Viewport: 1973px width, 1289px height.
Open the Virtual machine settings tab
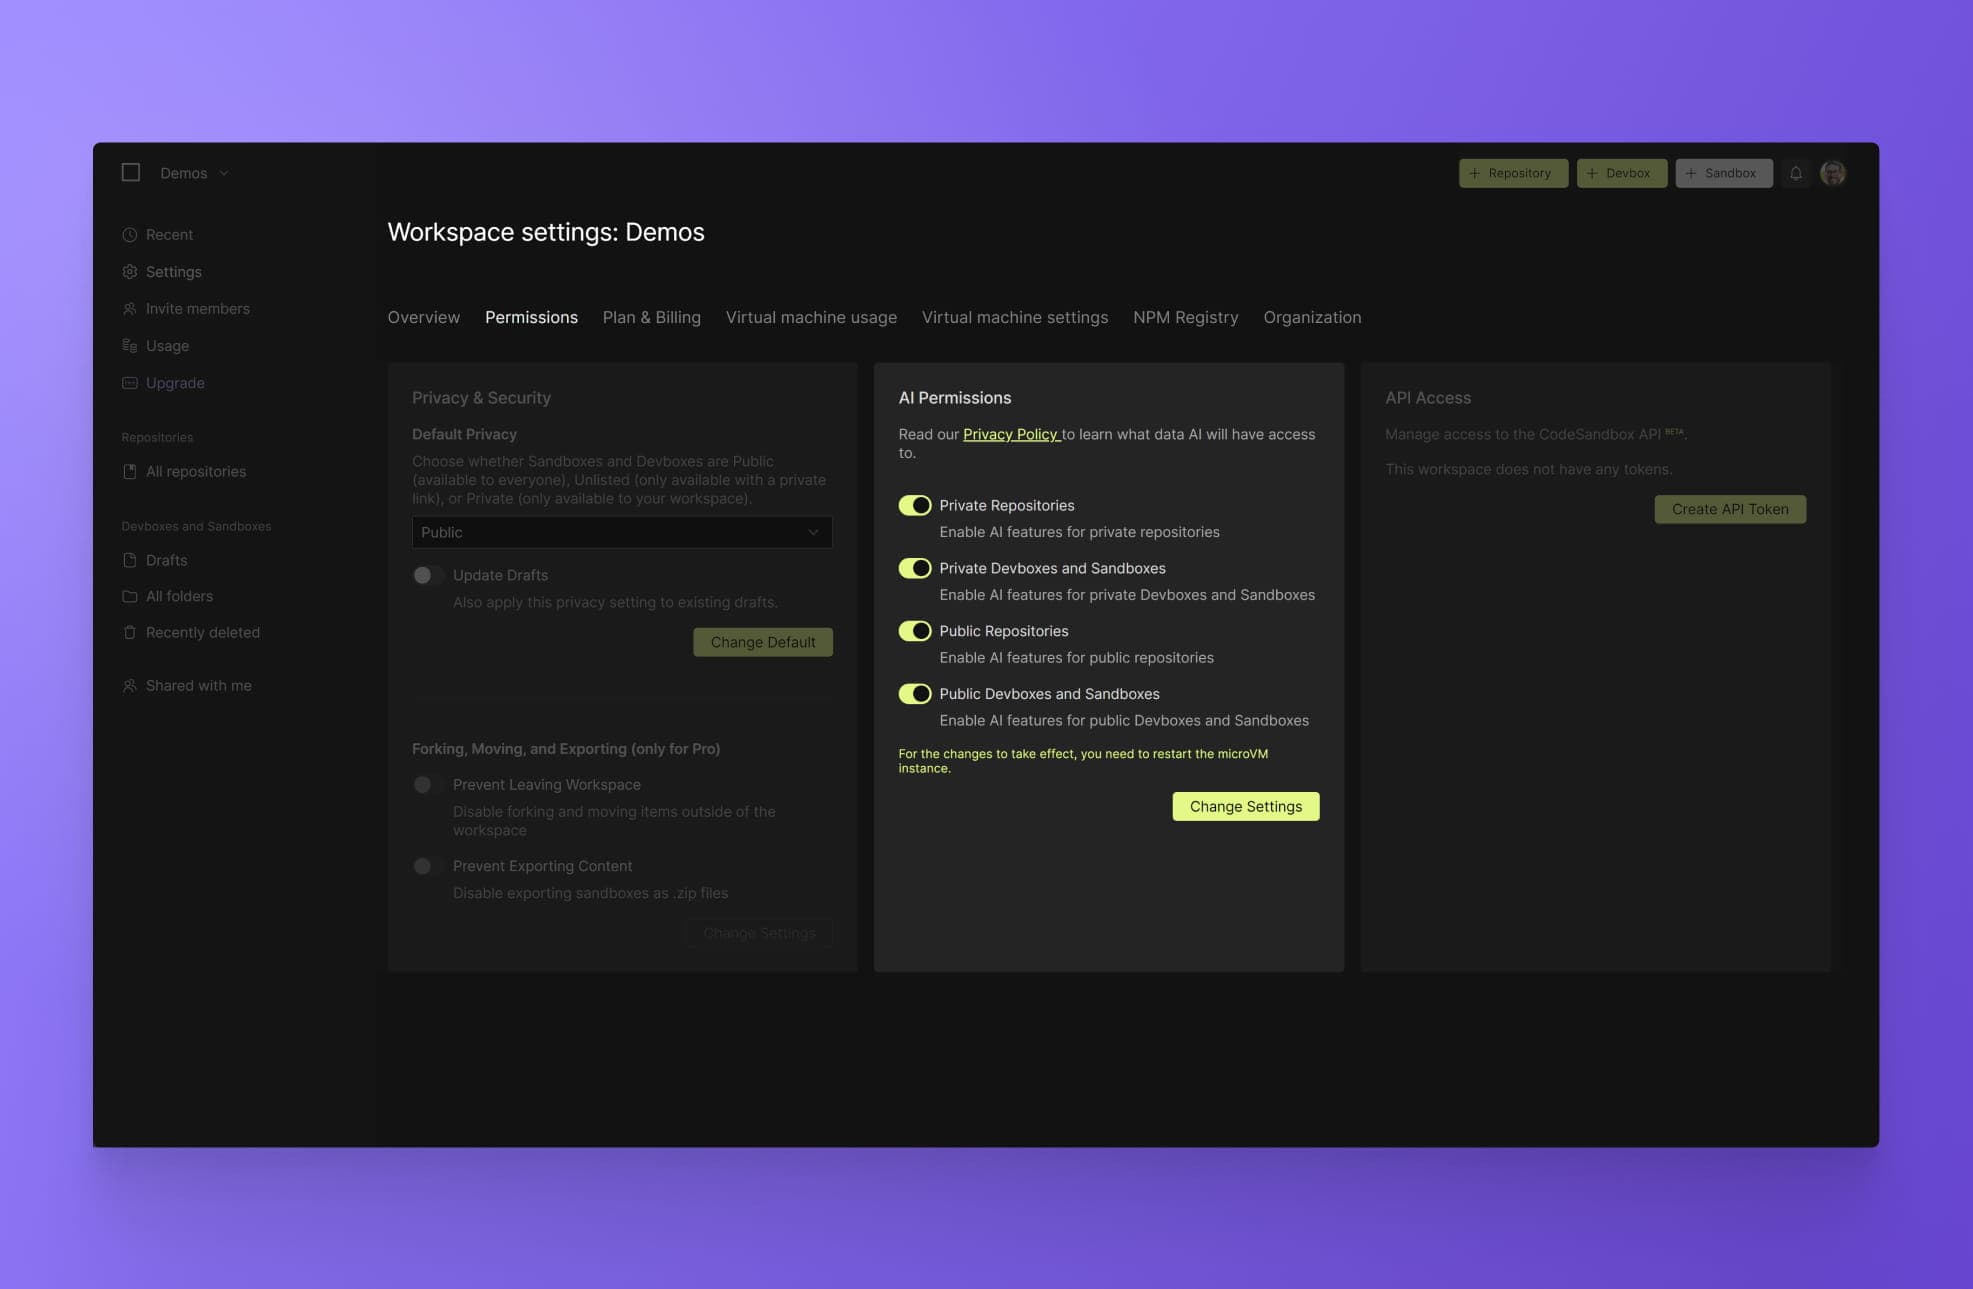[1014, 317]
